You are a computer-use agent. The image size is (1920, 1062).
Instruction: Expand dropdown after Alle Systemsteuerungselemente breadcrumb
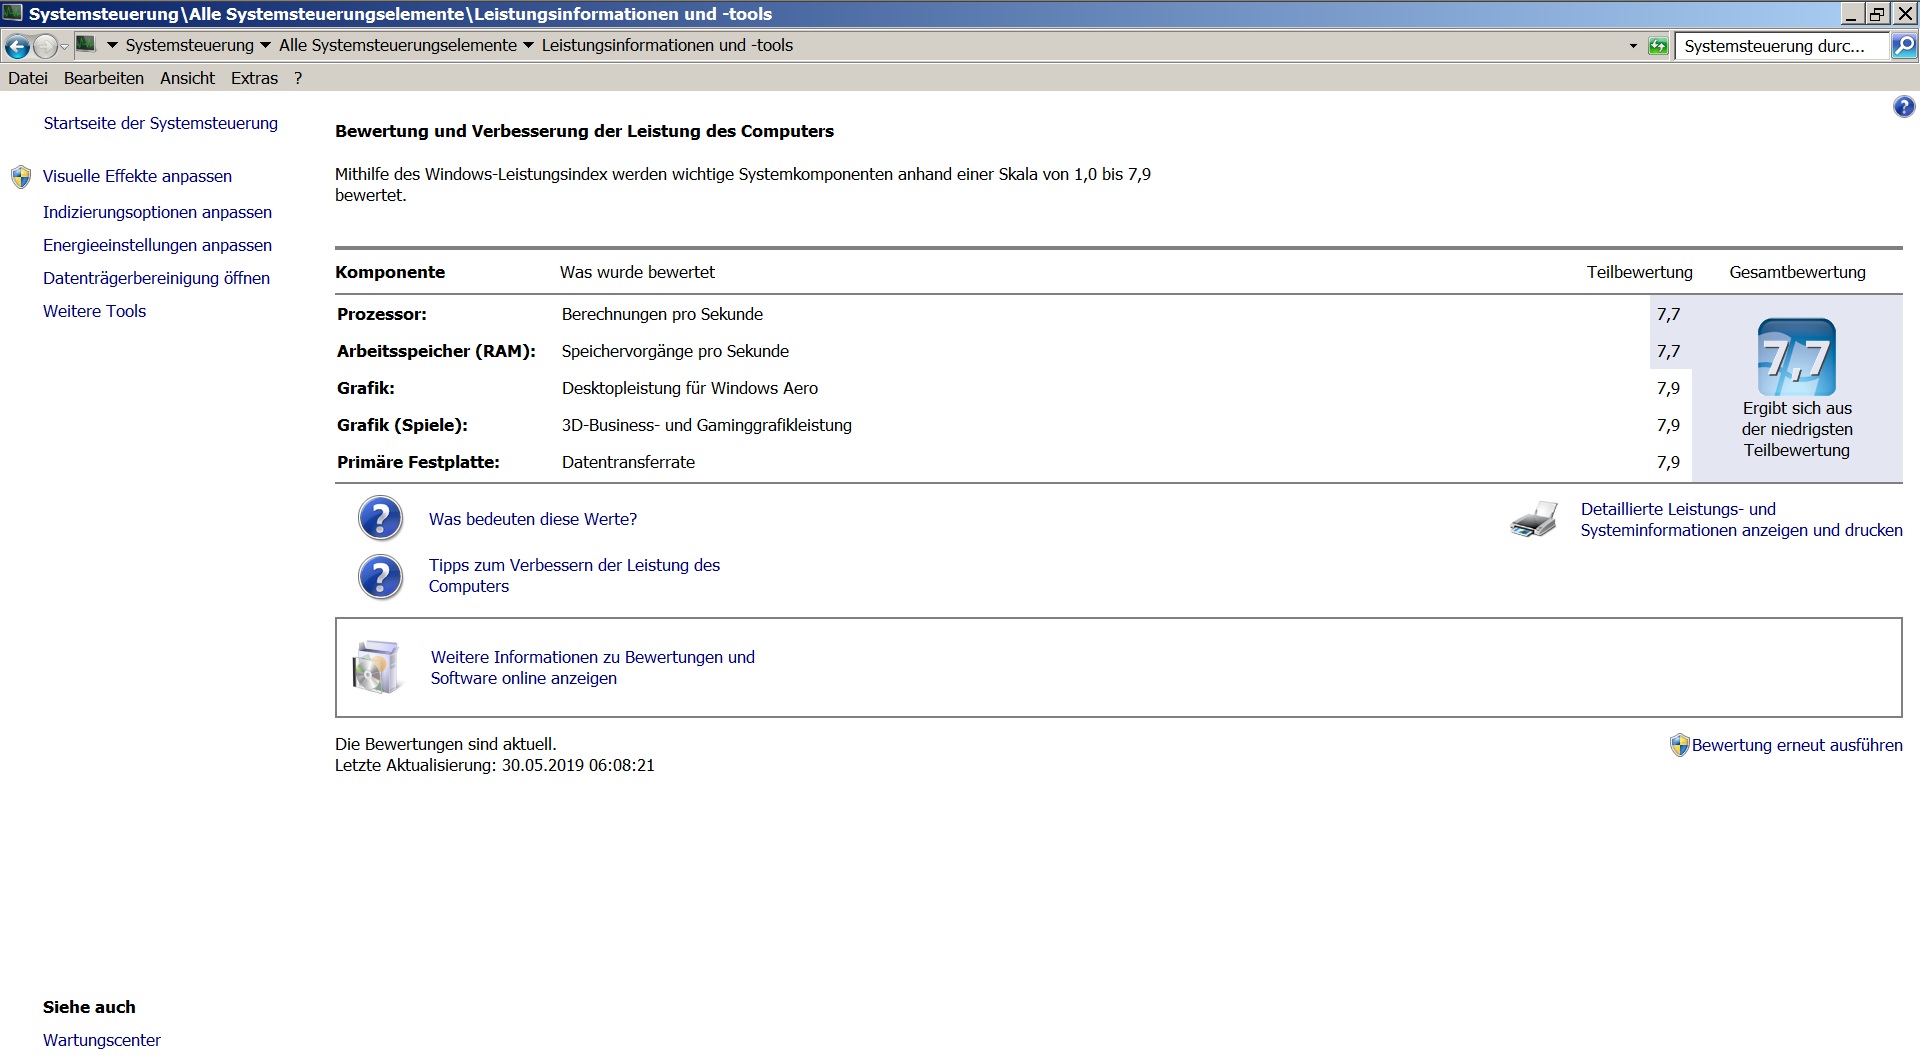coord(528,45)
